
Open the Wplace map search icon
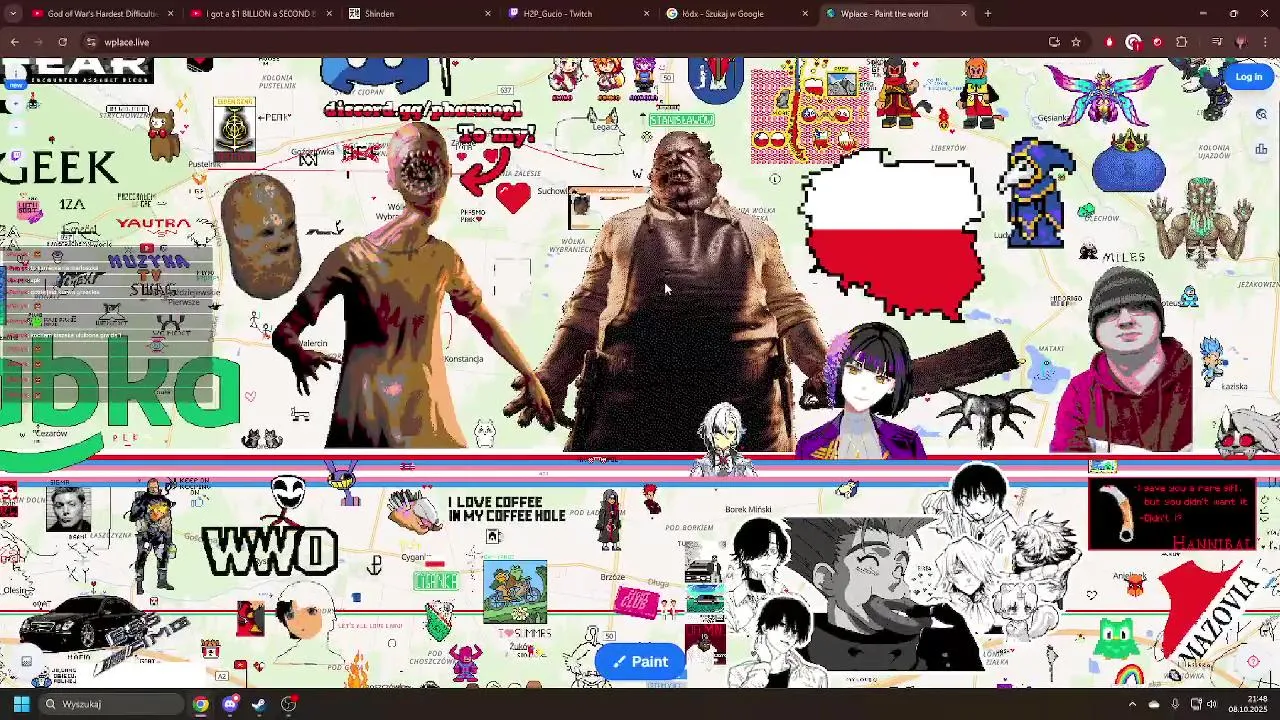(1261, 115)
